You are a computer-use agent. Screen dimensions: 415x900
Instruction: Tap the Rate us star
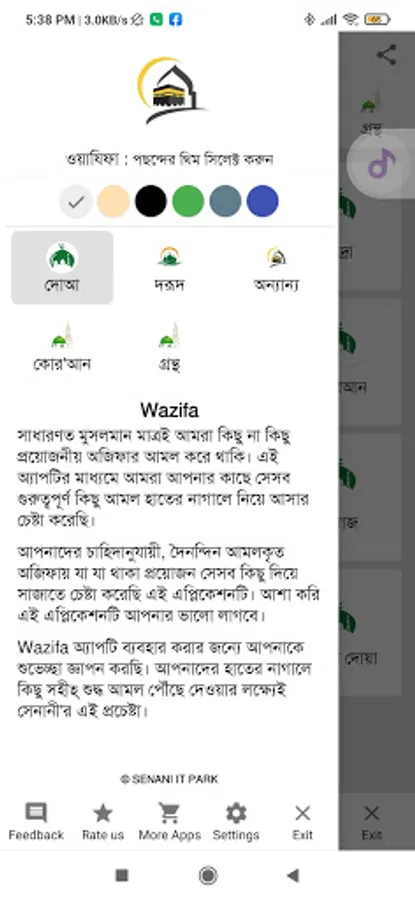(103, 822)
